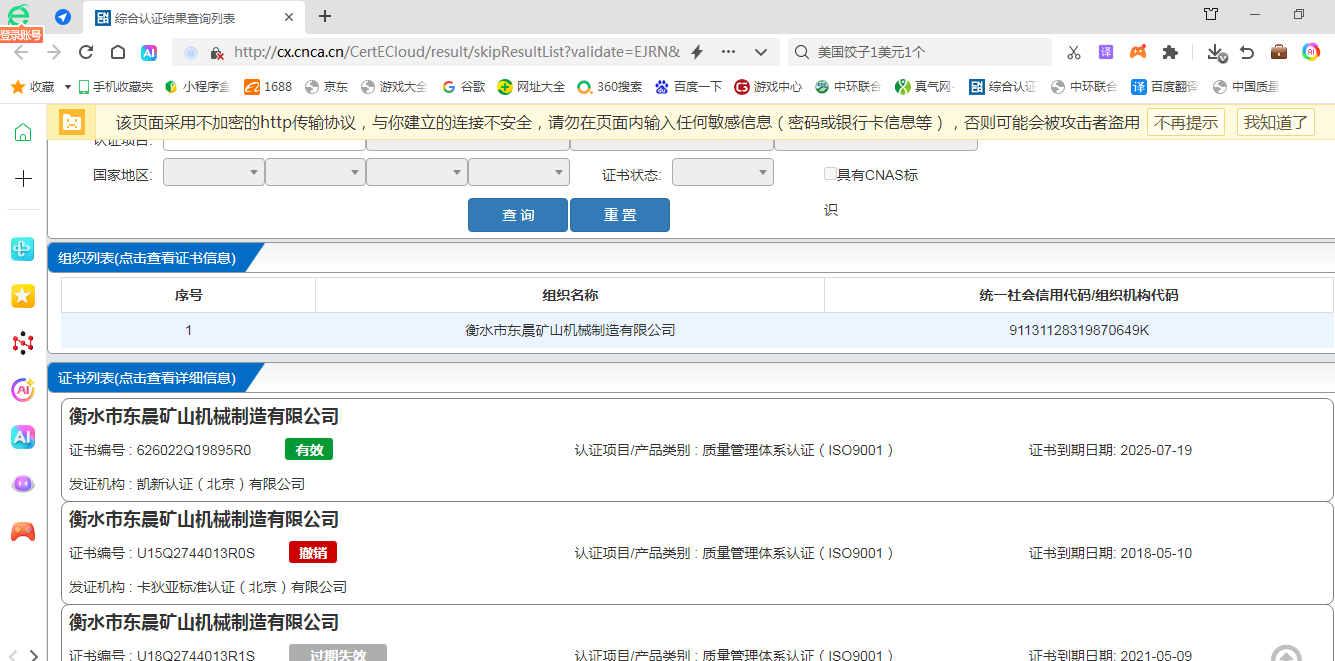
Task: Open the downloads manager icon
Action: coord(1216,52)
